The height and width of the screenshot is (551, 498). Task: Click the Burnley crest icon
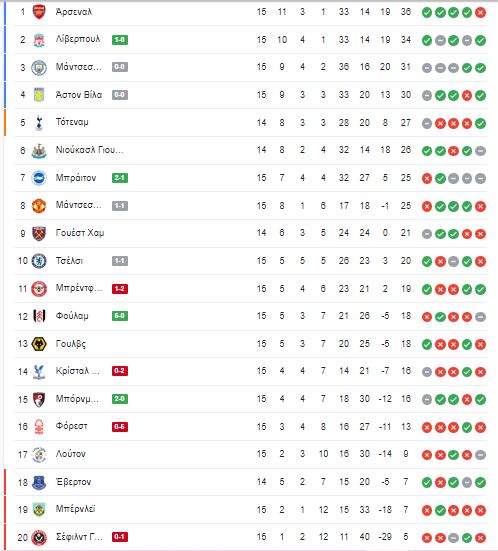39,510
